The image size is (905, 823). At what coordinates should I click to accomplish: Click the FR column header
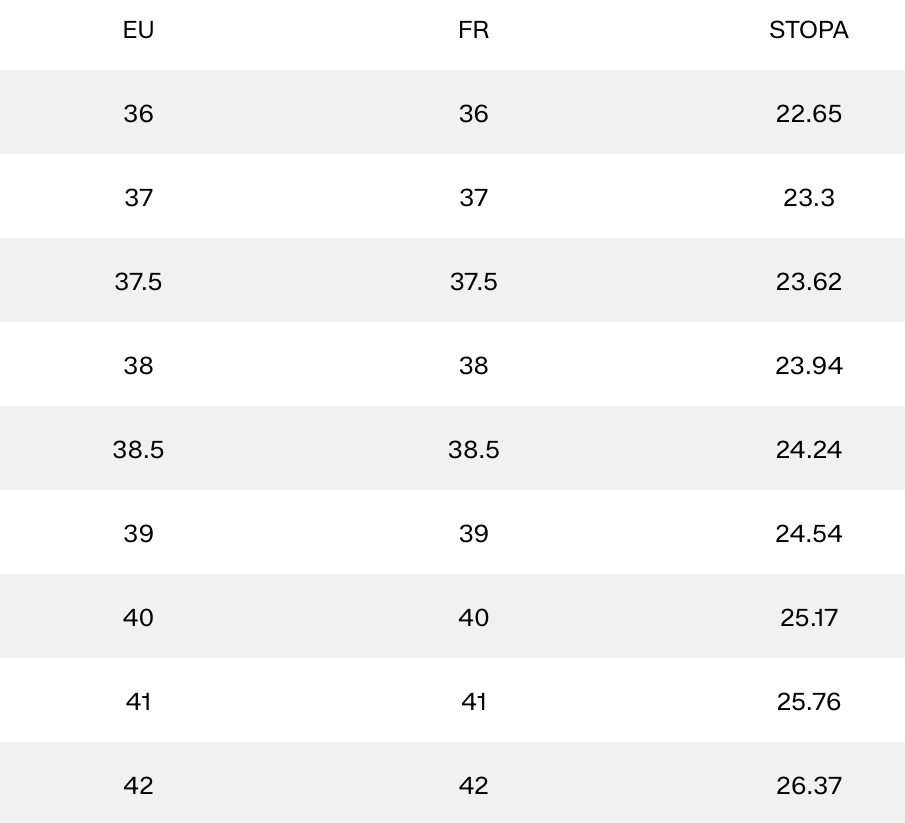tap(473, 30)
